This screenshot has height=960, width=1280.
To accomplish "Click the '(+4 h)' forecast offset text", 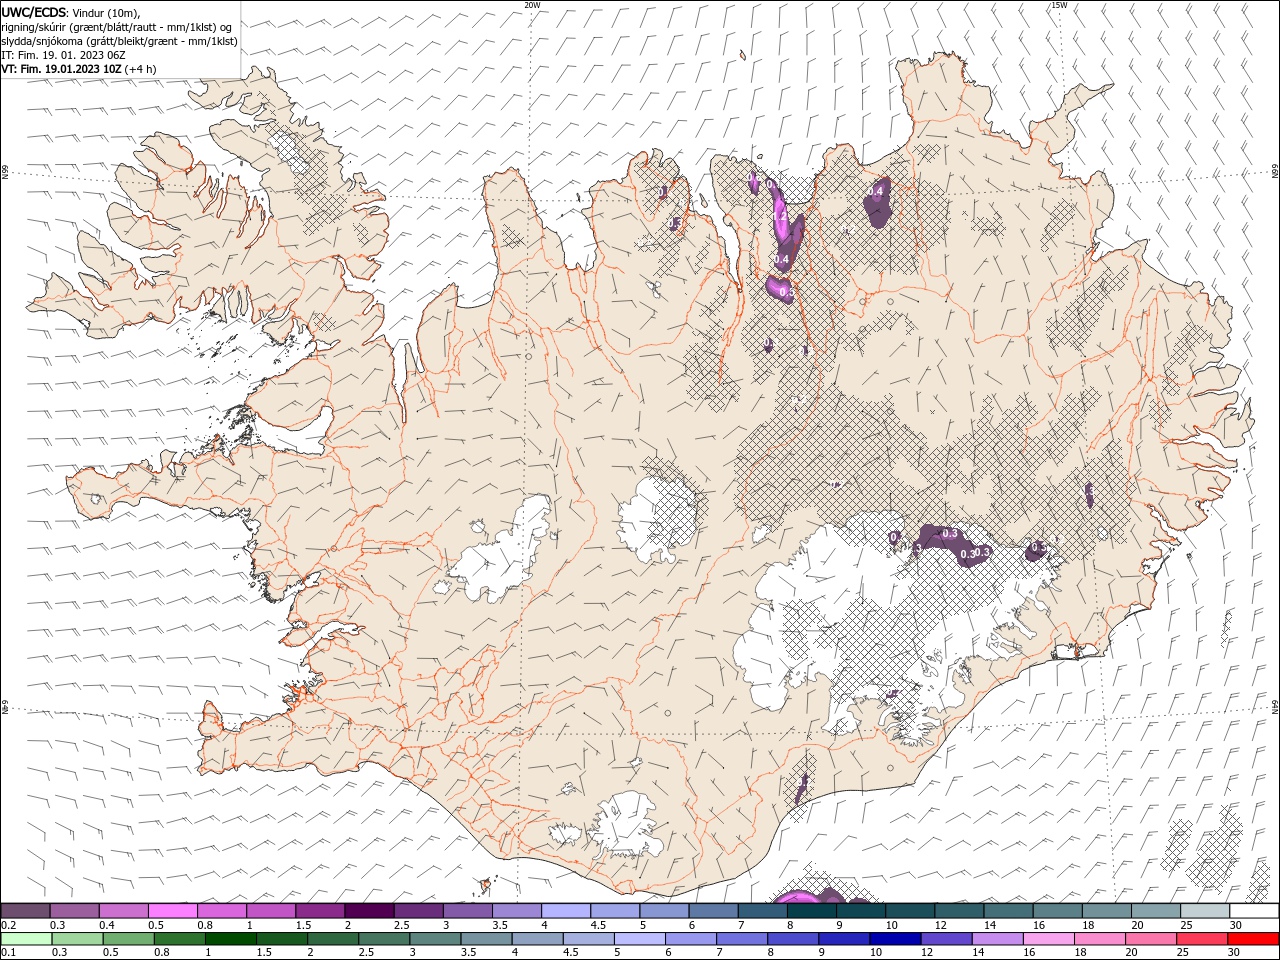I will 141,69.
